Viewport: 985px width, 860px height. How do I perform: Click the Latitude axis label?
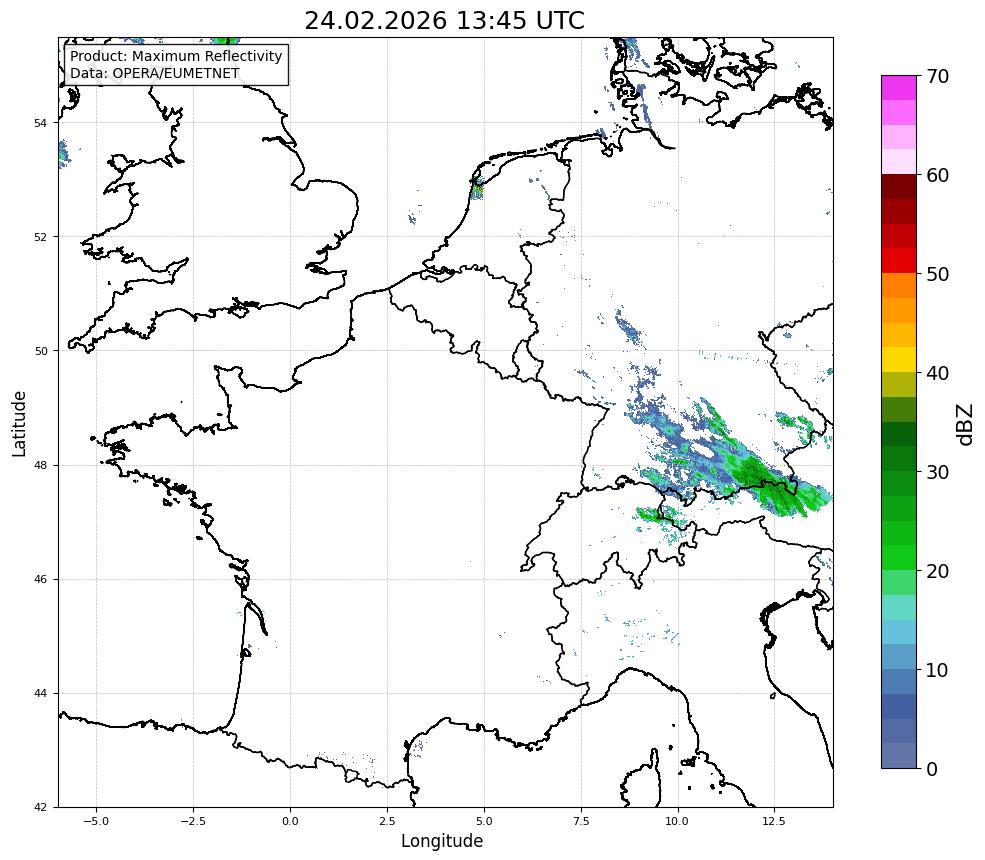(x=19, y=423)
